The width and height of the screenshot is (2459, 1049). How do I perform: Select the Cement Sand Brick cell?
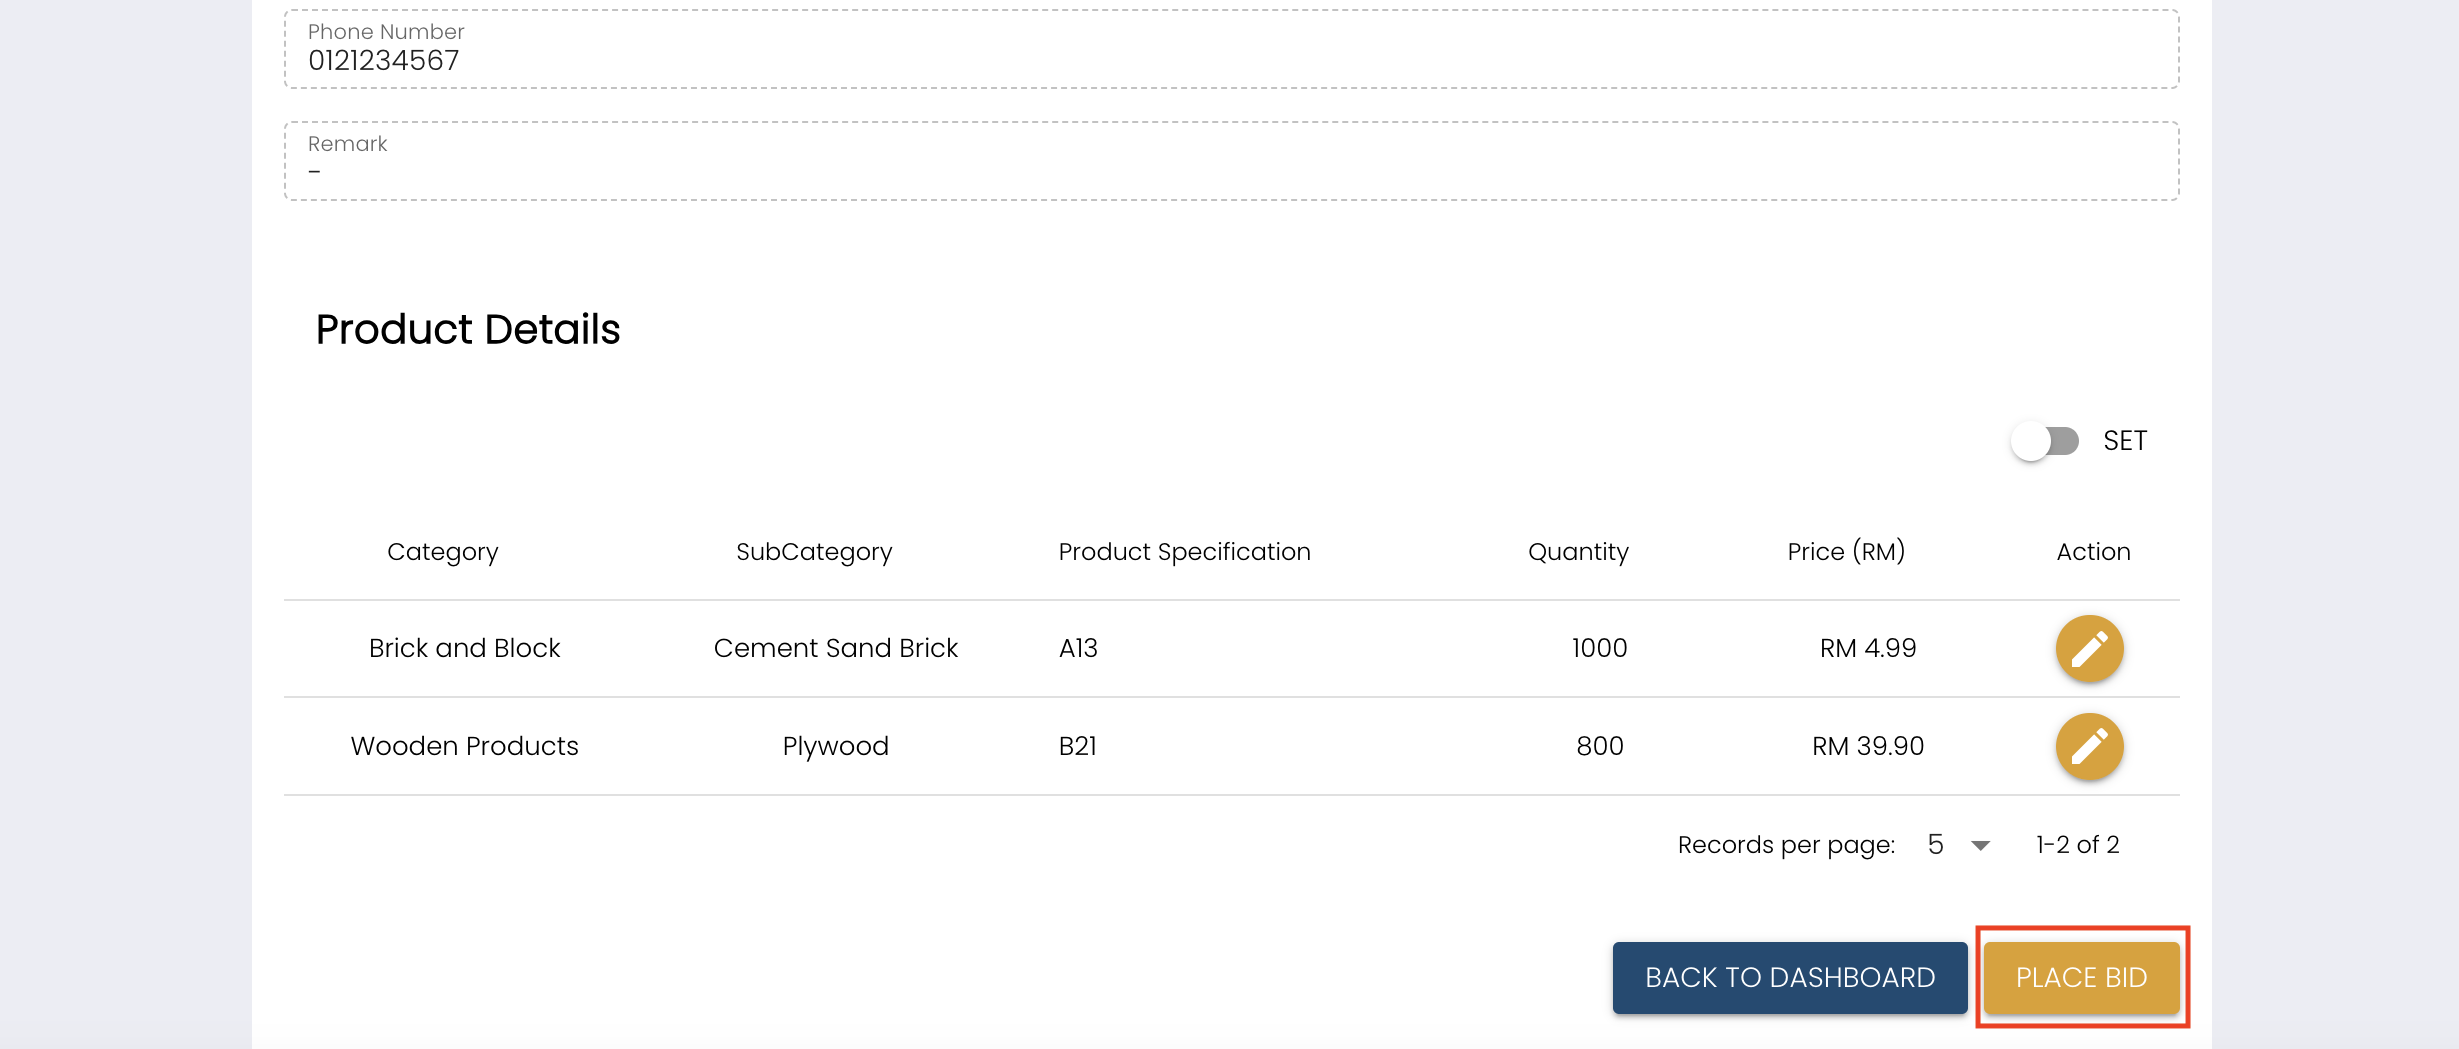pos(835,649)
